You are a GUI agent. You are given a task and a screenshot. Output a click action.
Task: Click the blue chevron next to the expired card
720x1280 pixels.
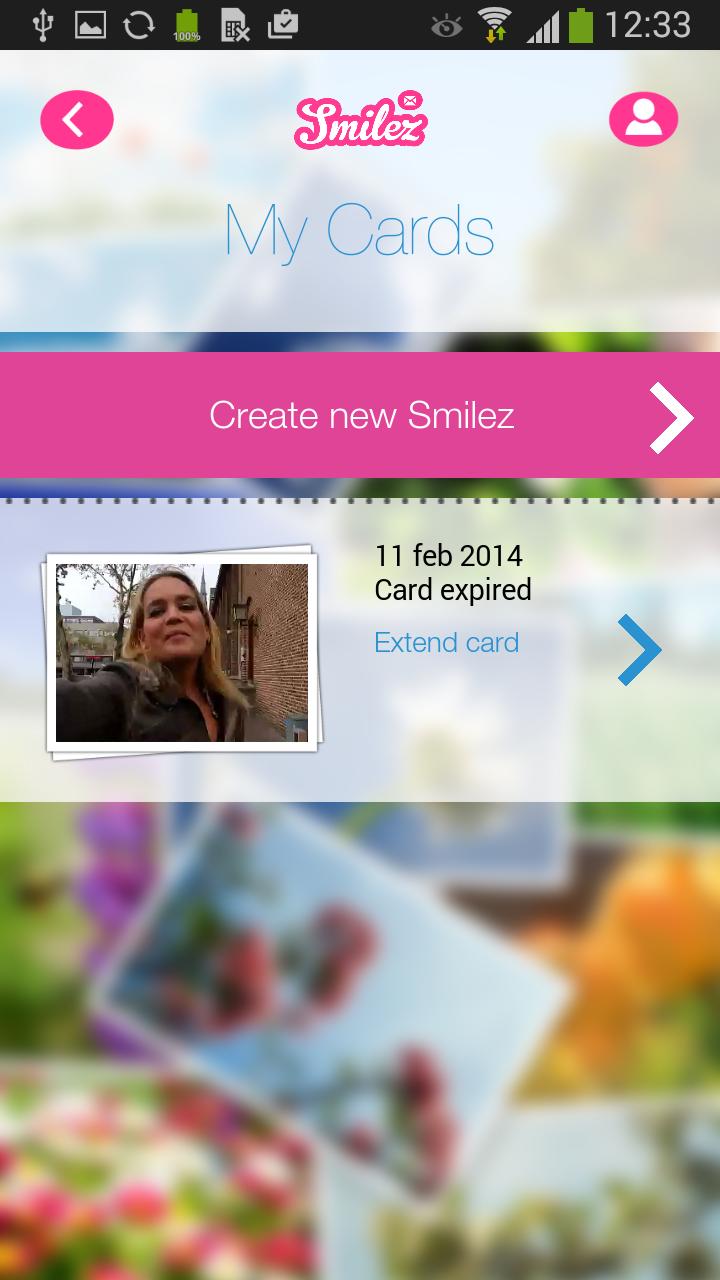[x=639, y=650]
